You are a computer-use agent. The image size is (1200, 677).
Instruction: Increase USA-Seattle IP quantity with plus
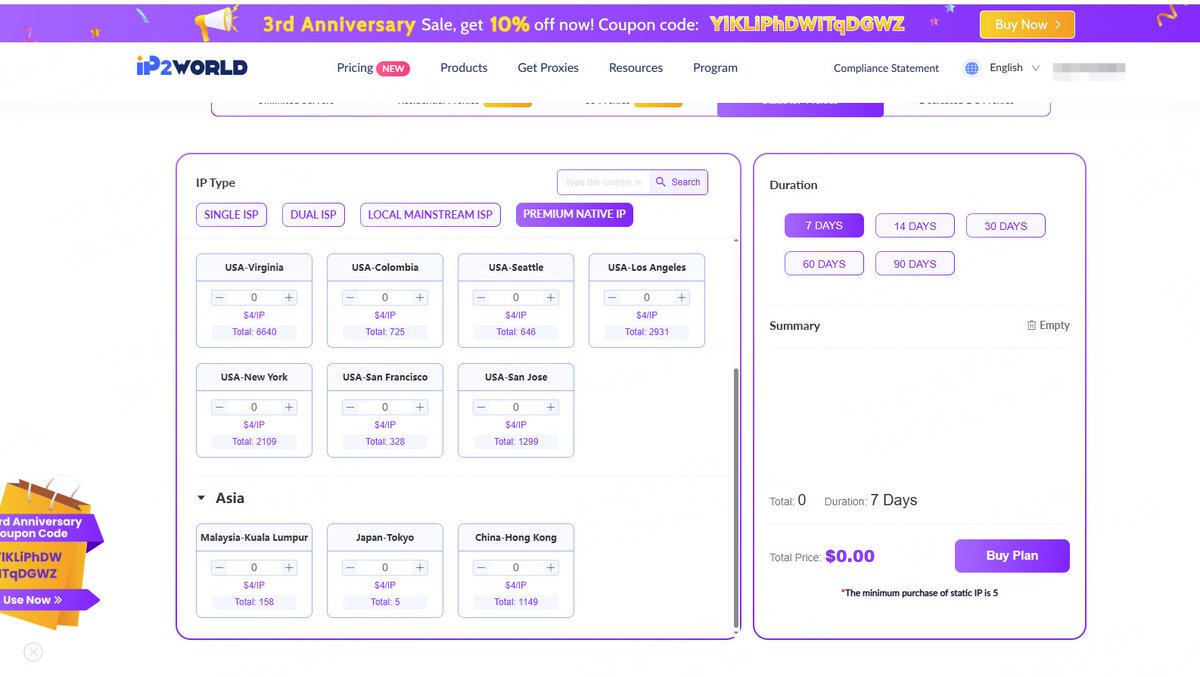551,298
